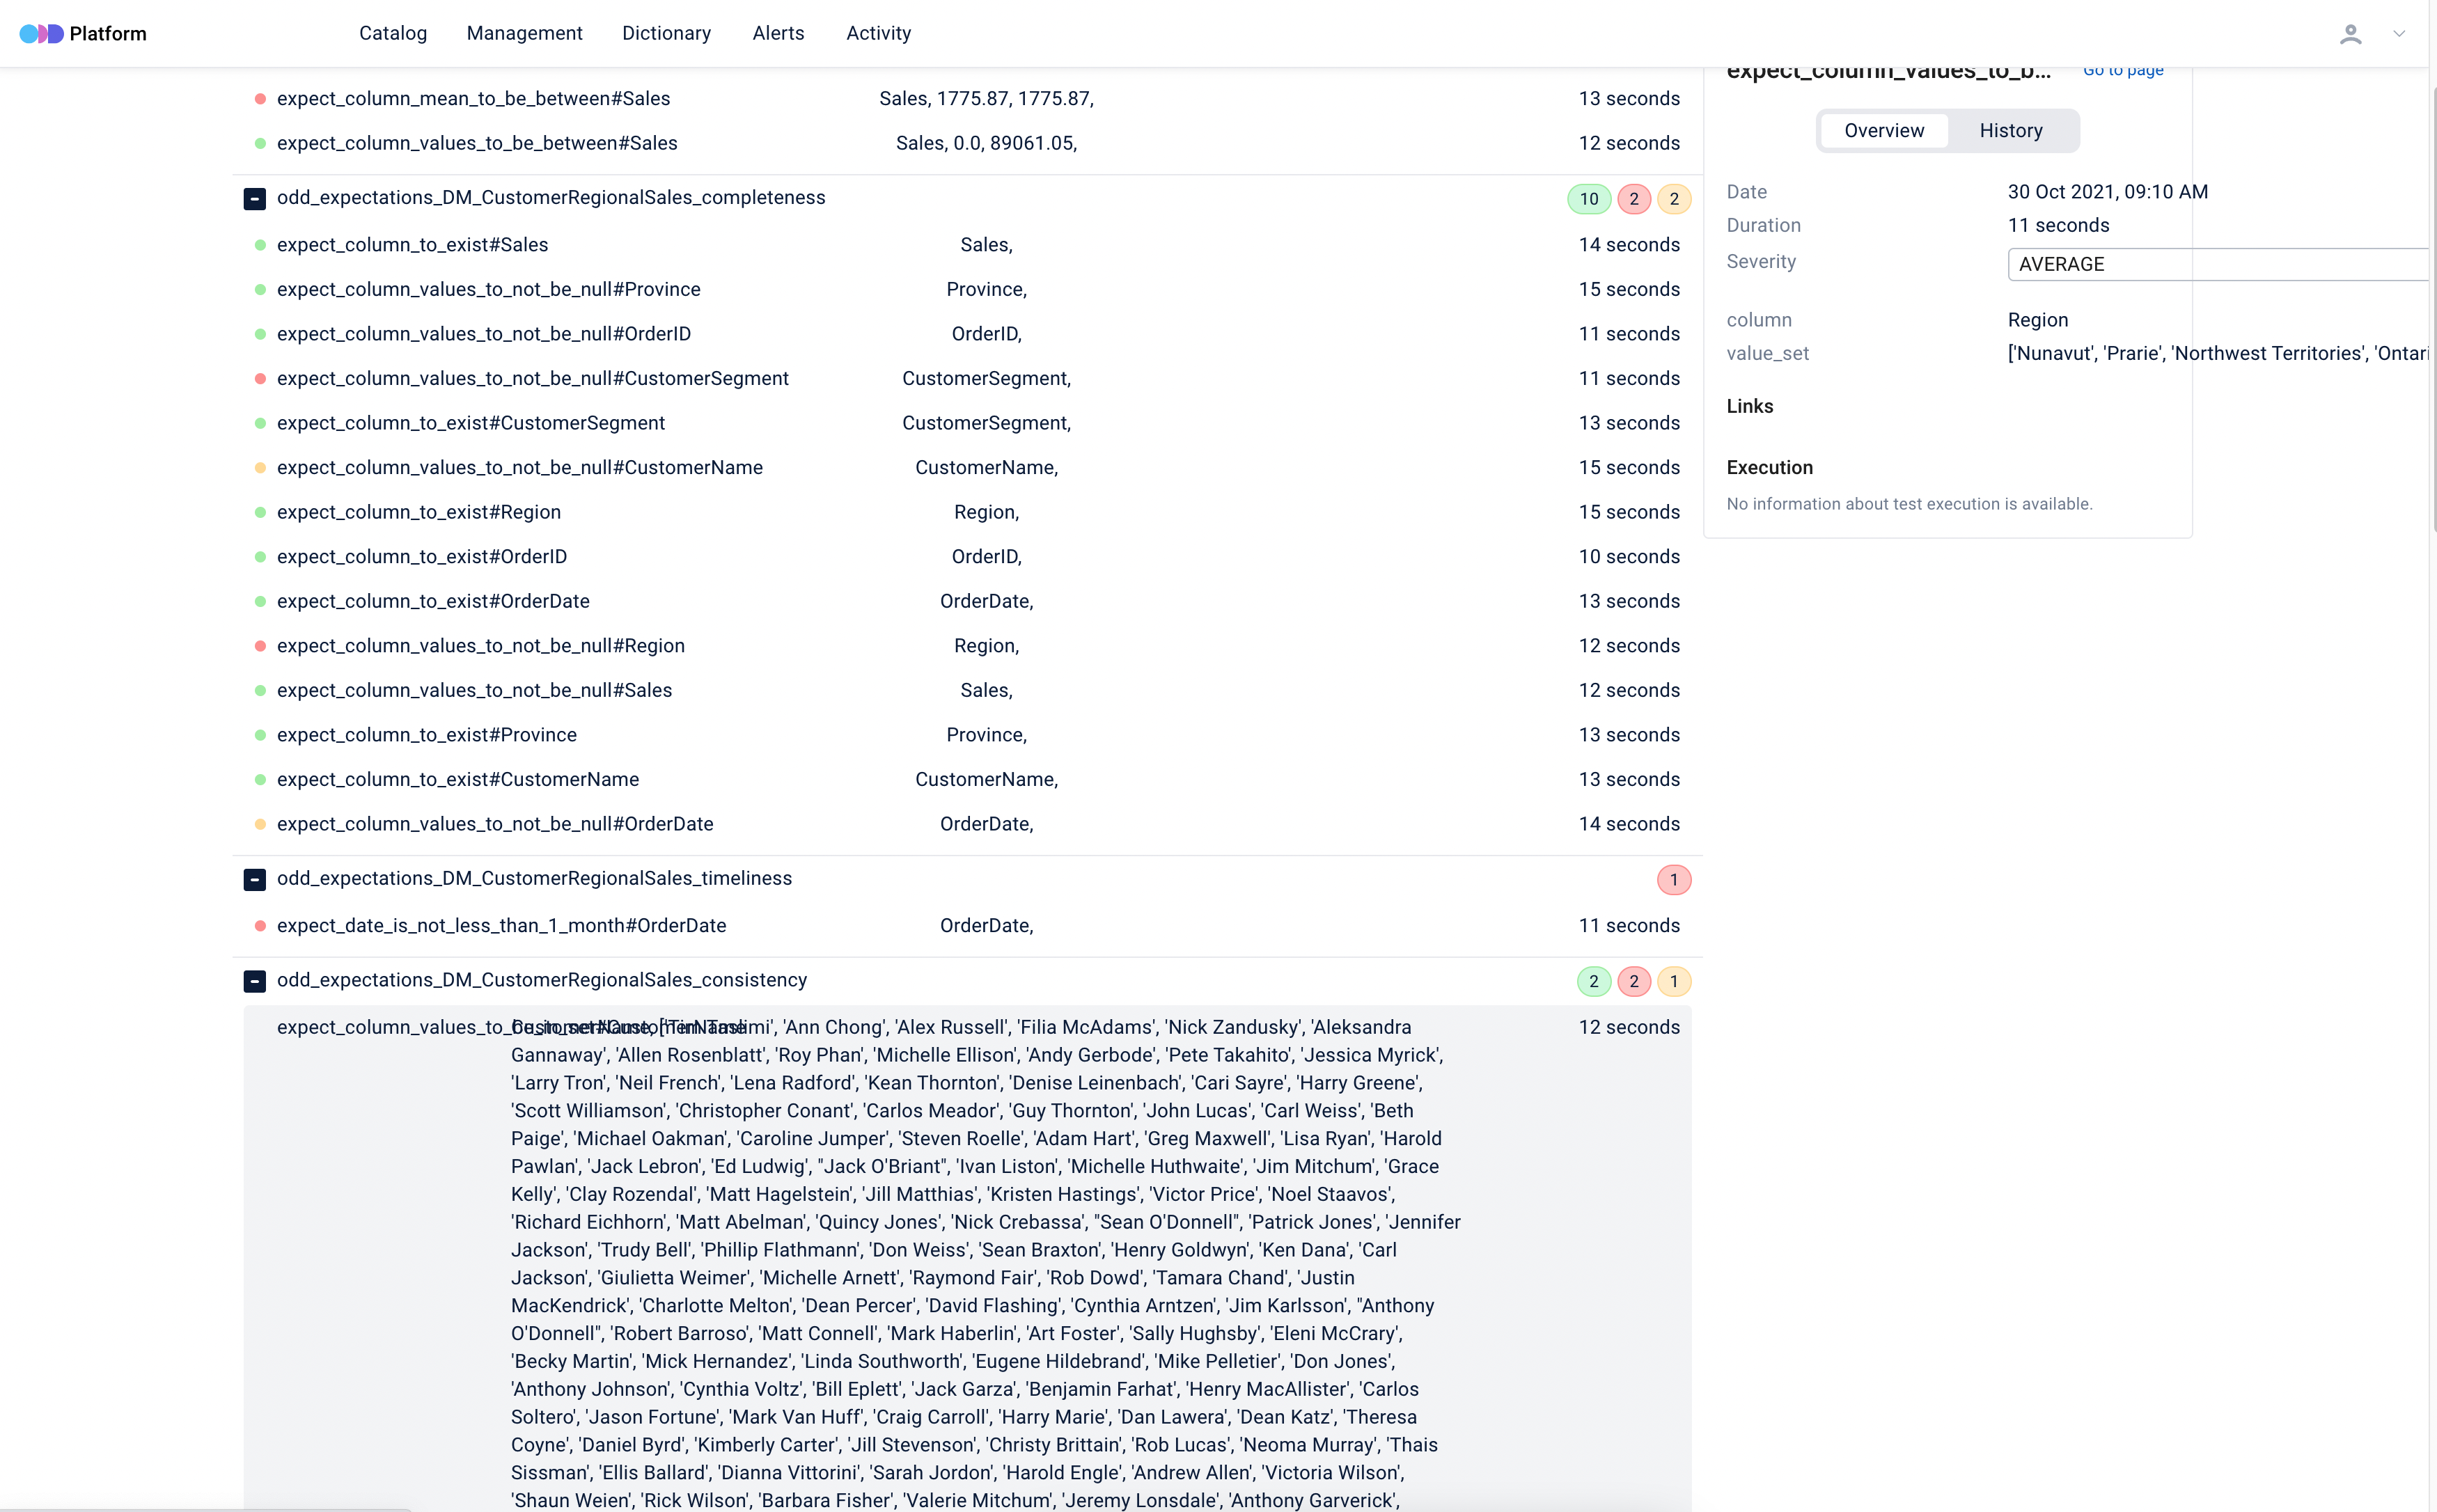
Task: Switch to the History tab
Action: pos(2010,131)
